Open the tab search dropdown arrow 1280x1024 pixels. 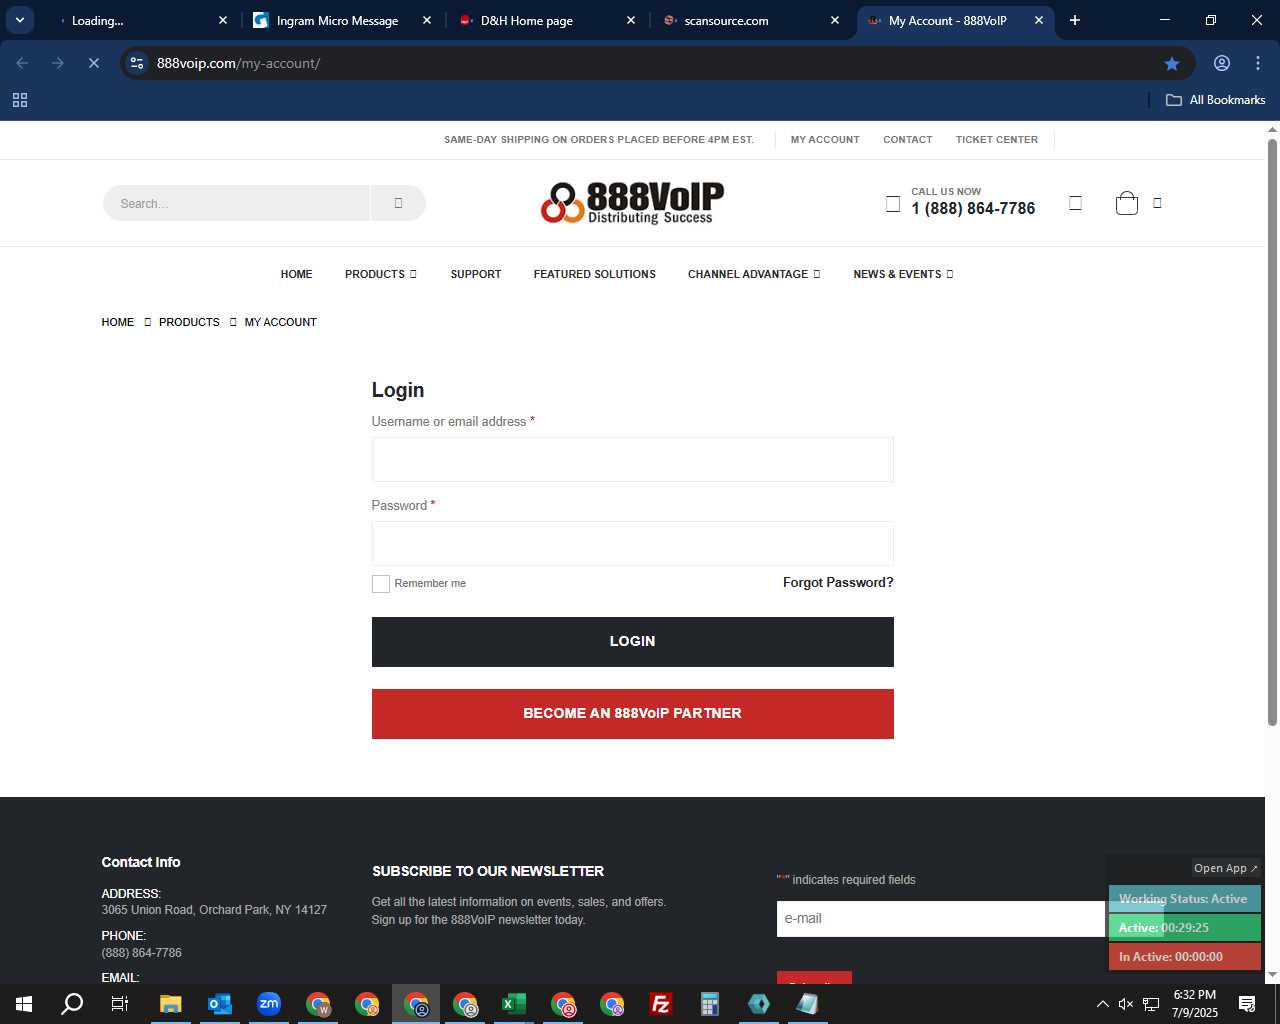coord(20,20)
